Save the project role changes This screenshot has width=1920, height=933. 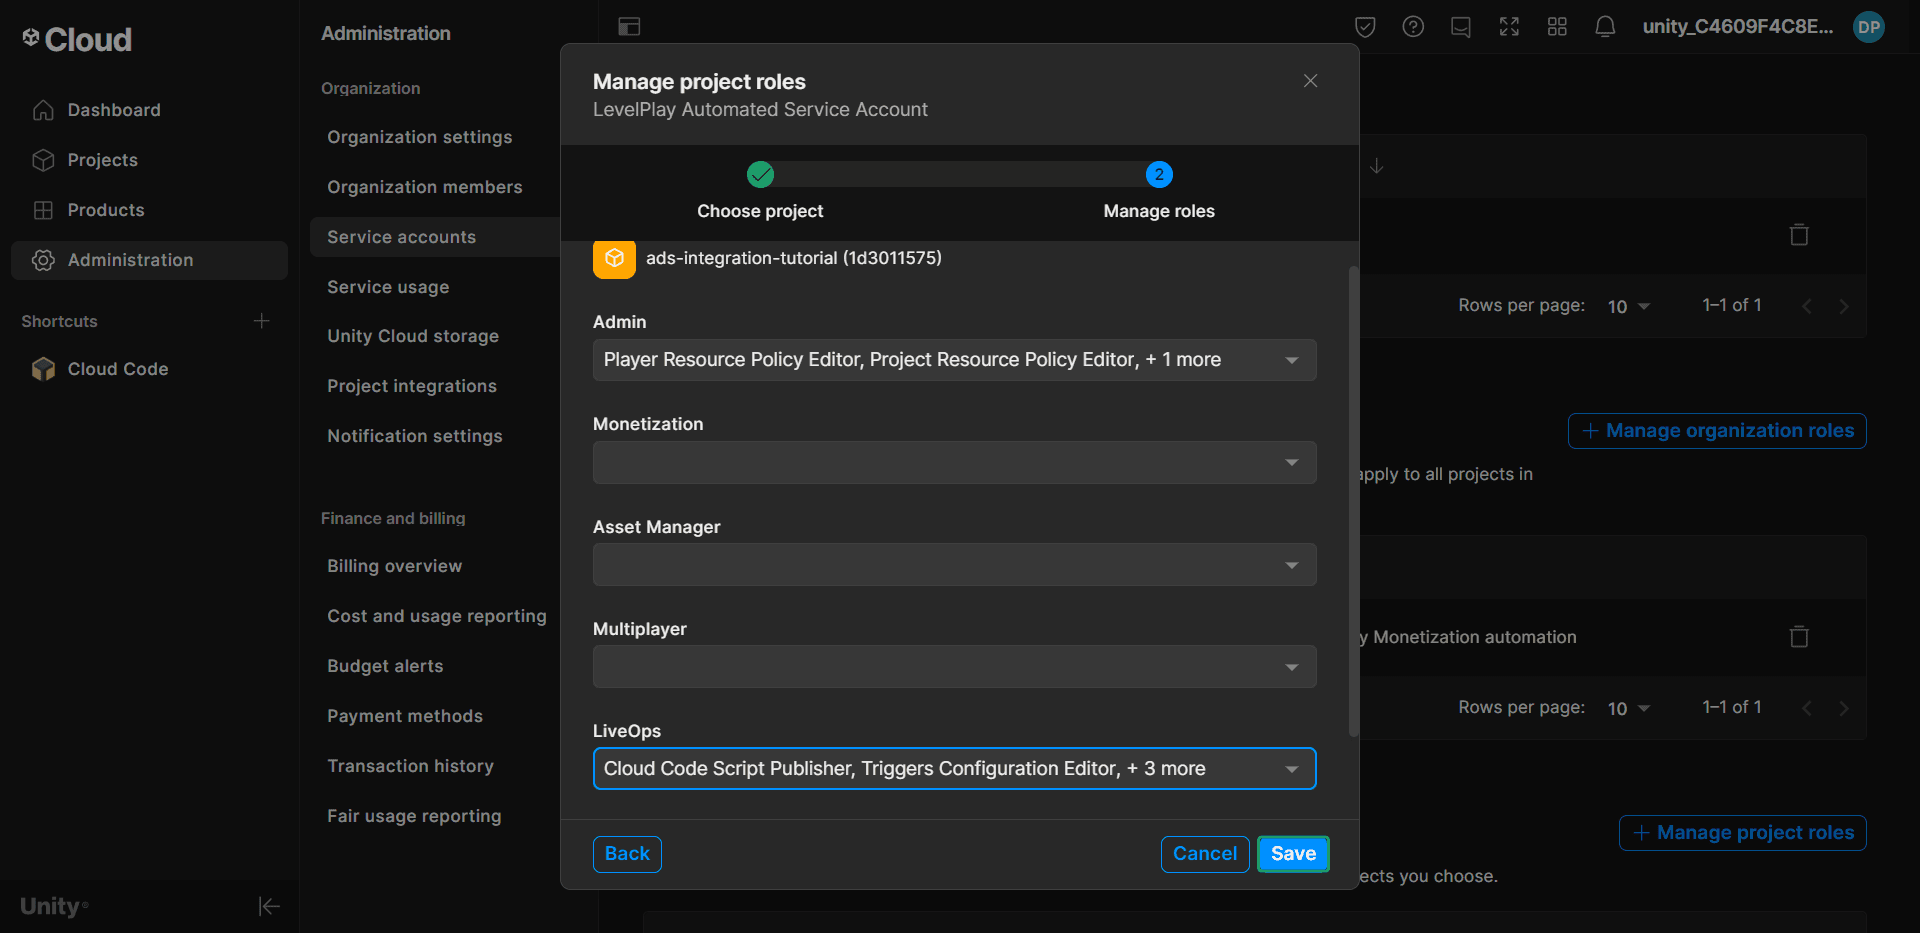click(1292, 854)
